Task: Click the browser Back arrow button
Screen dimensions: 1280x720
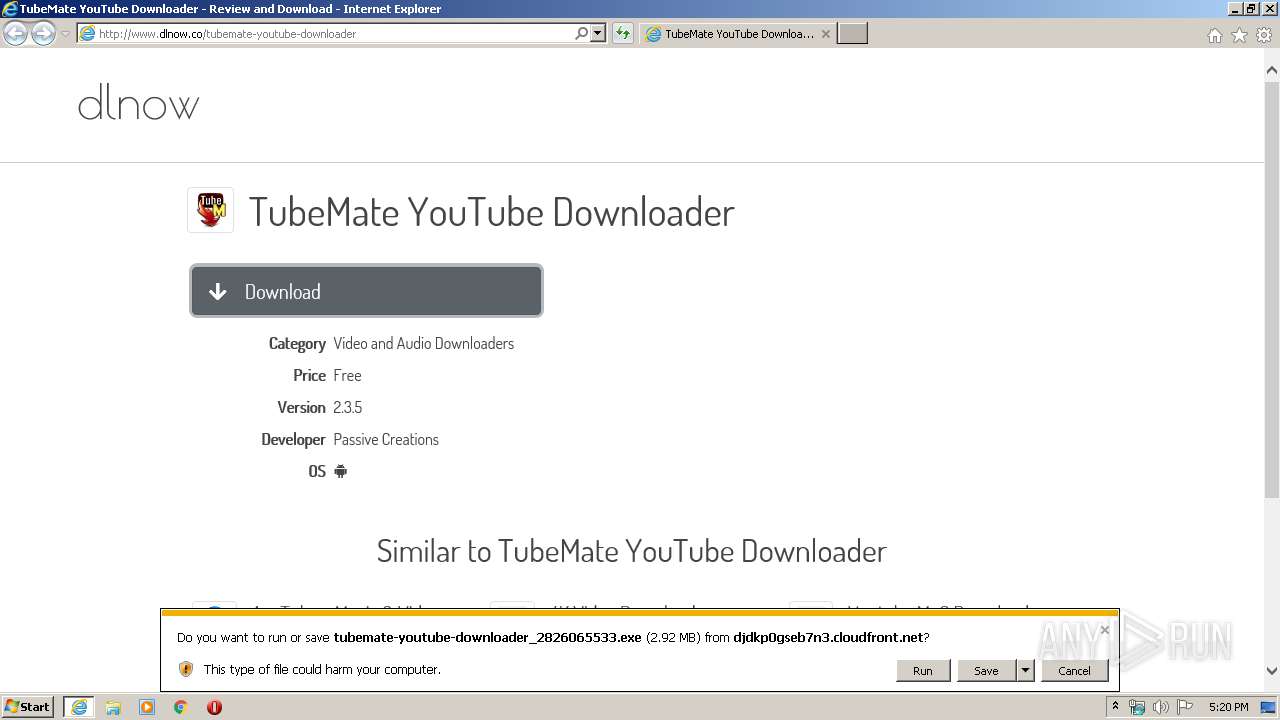Action: 15,34
